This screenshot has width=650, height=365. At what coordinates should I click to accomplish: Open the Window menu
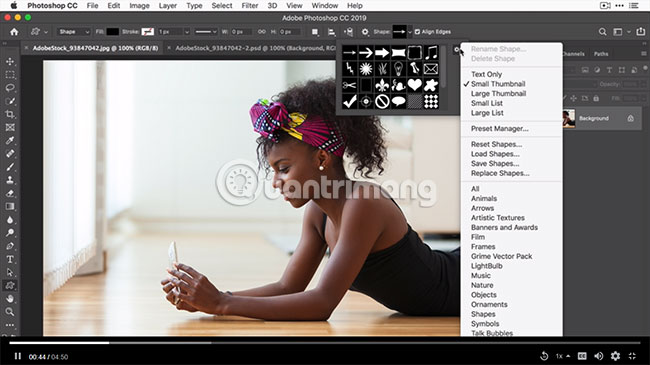point(325,6)
